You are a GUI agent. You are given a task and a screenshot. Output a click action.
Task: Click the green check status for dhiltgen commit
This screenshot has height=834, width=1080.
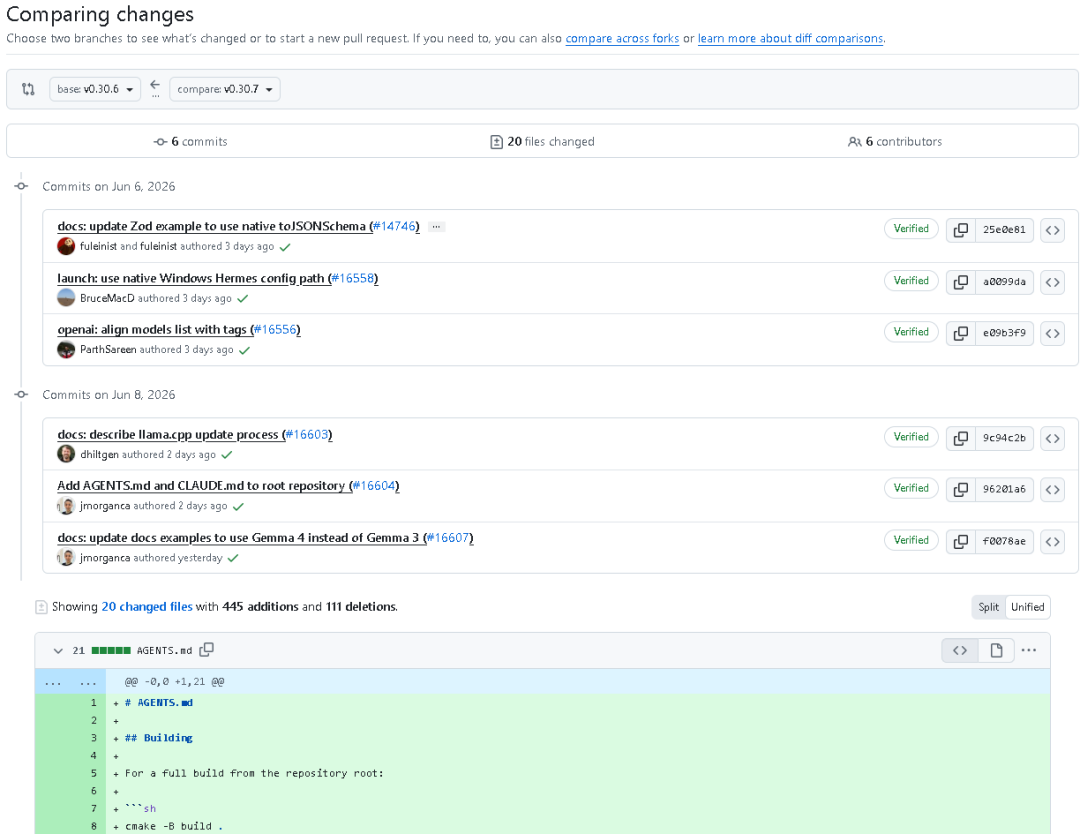click(227, 455)
